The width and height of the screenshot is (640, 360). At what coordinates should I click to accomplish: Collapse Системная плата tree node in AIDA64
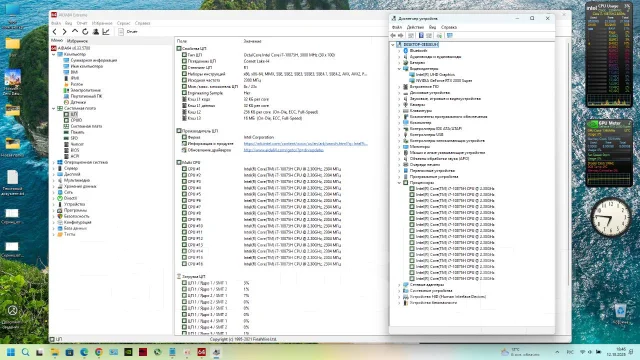click(x=53, y=108)
